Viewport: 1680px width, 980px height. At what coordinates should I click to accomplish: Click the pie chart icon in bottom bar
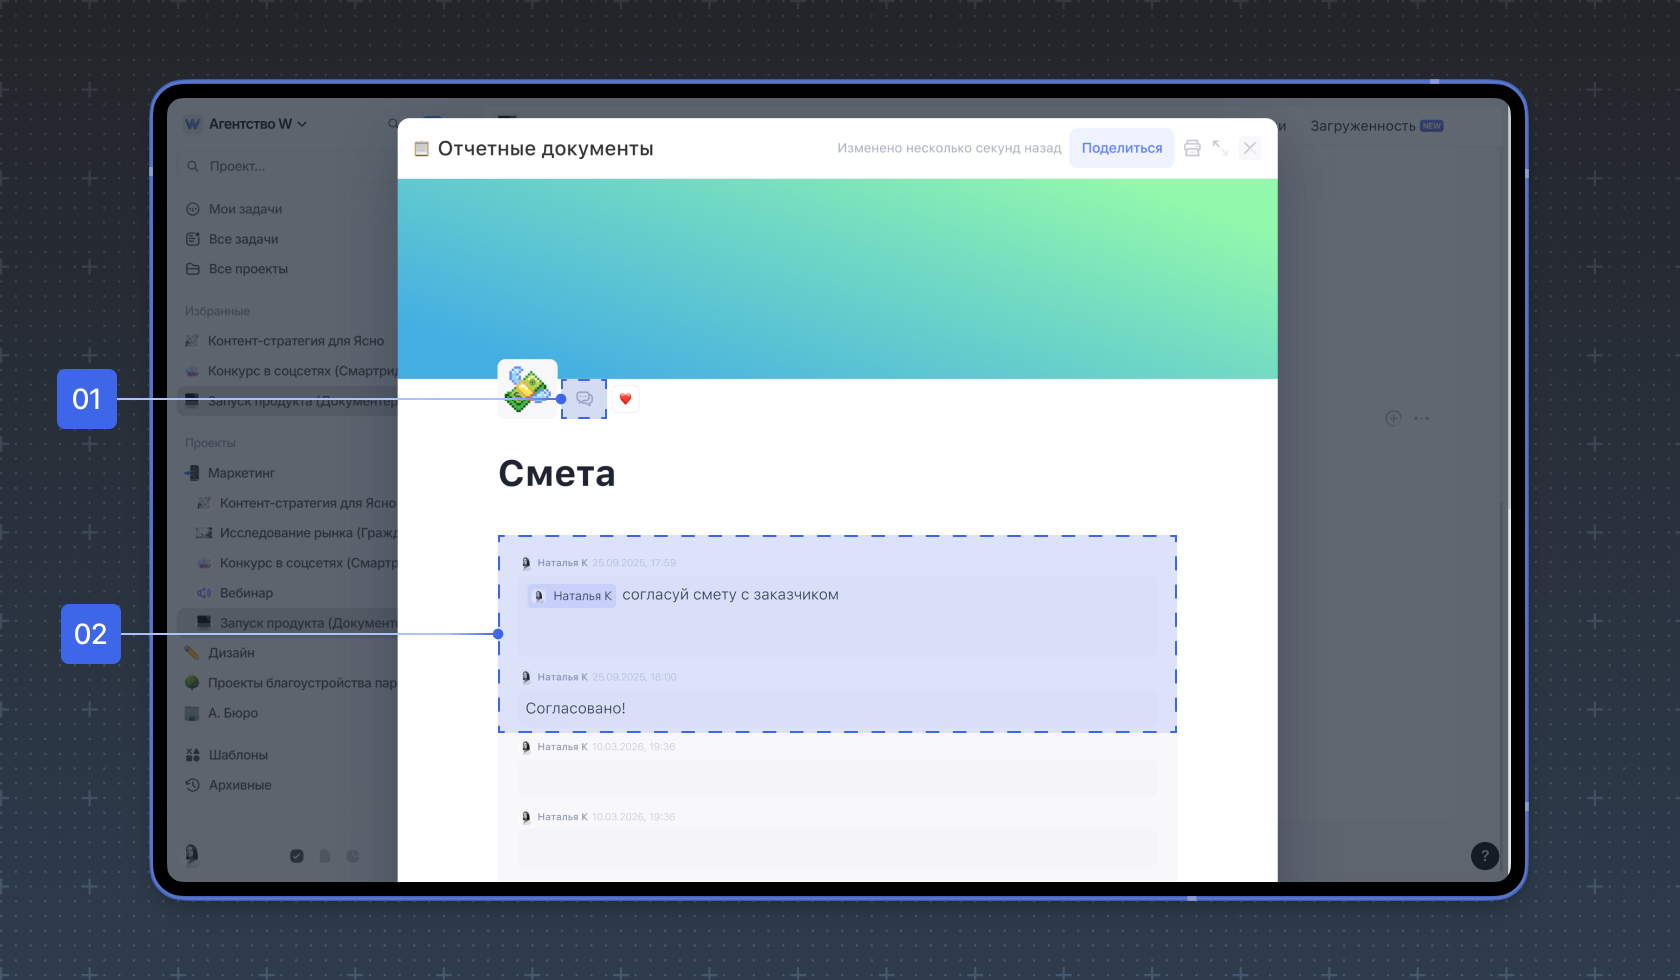pyautogui.click(x=353, y=856)
